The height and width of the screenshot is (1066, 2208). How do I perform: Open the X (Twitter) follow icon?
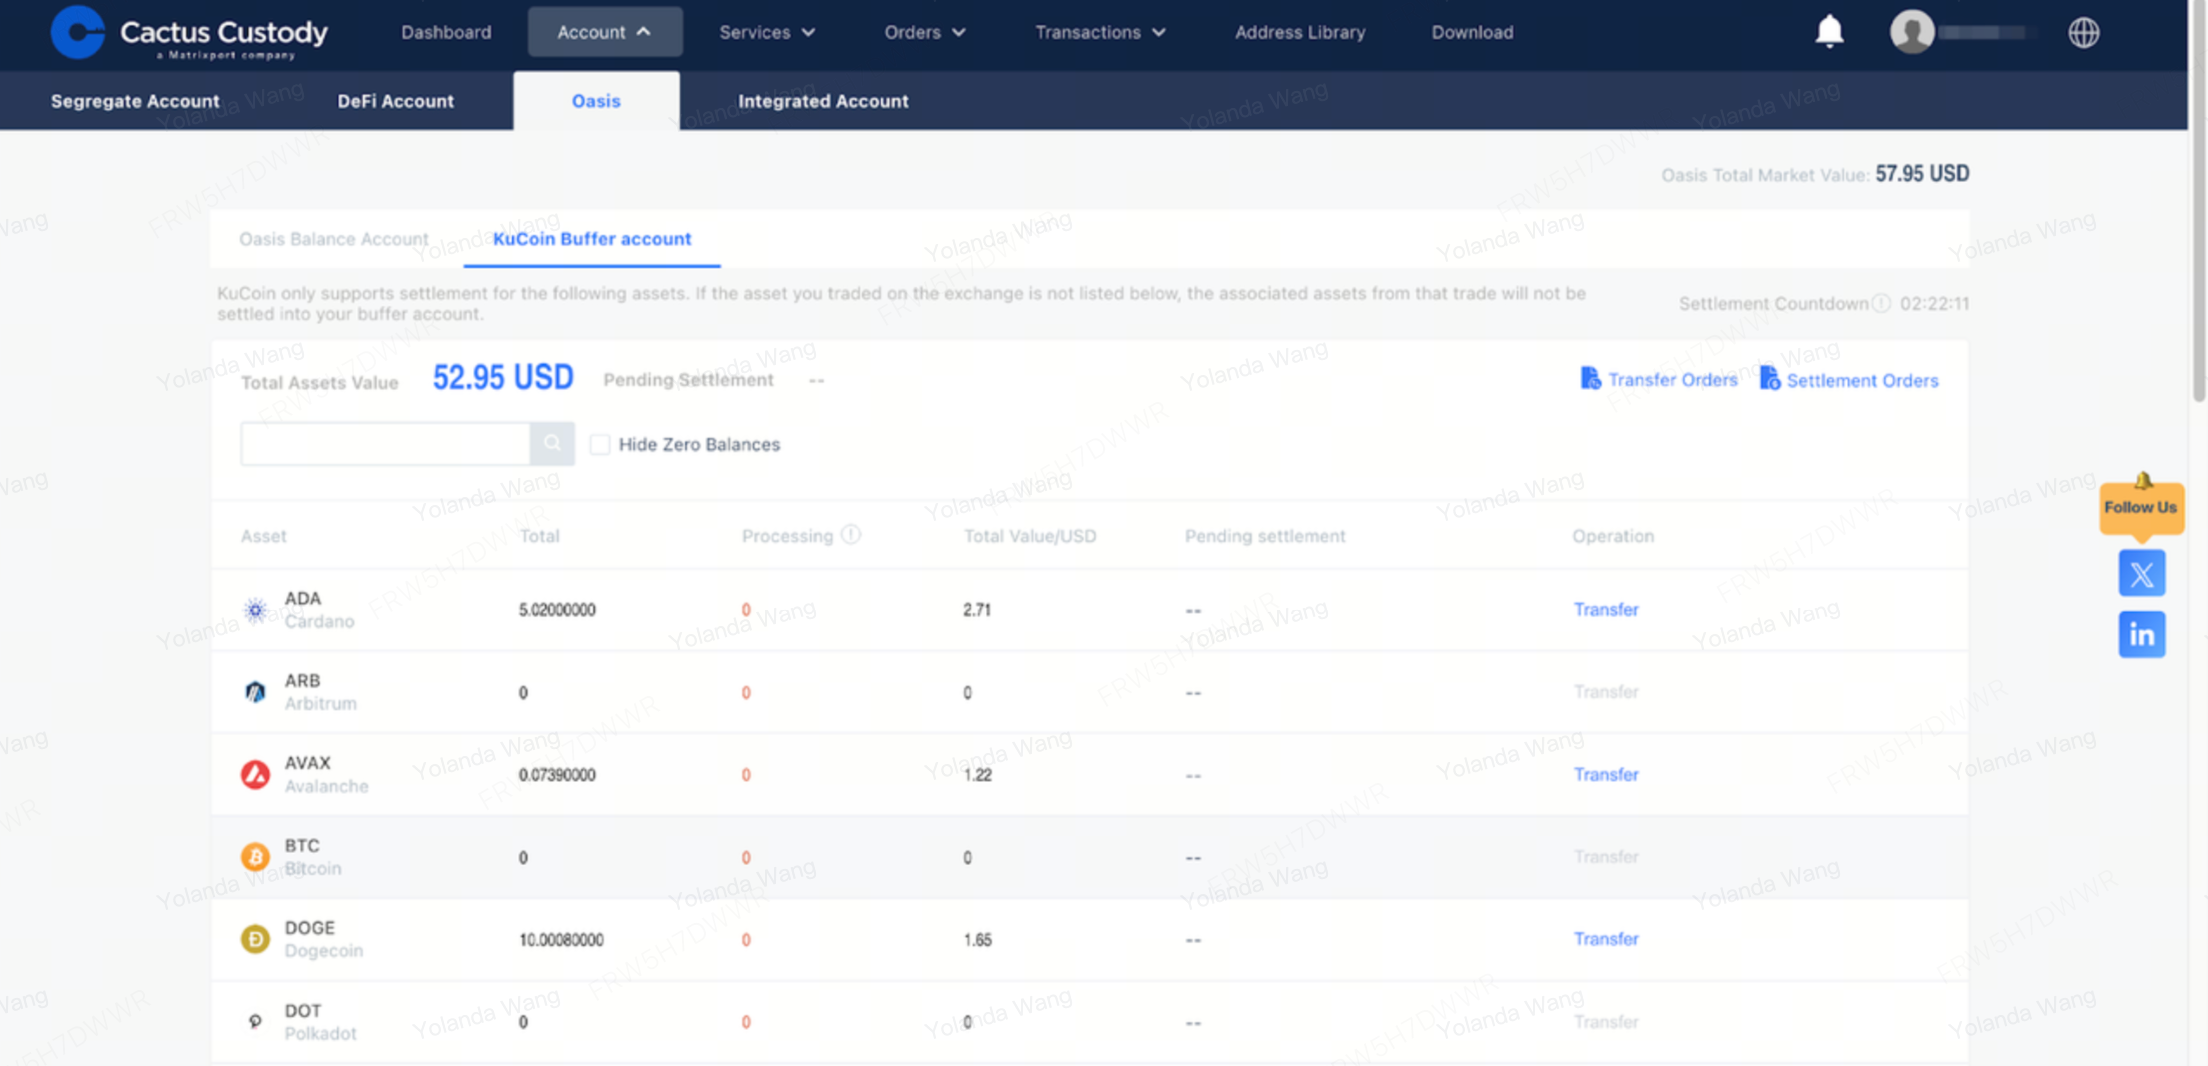click(x=2141, y=574)
